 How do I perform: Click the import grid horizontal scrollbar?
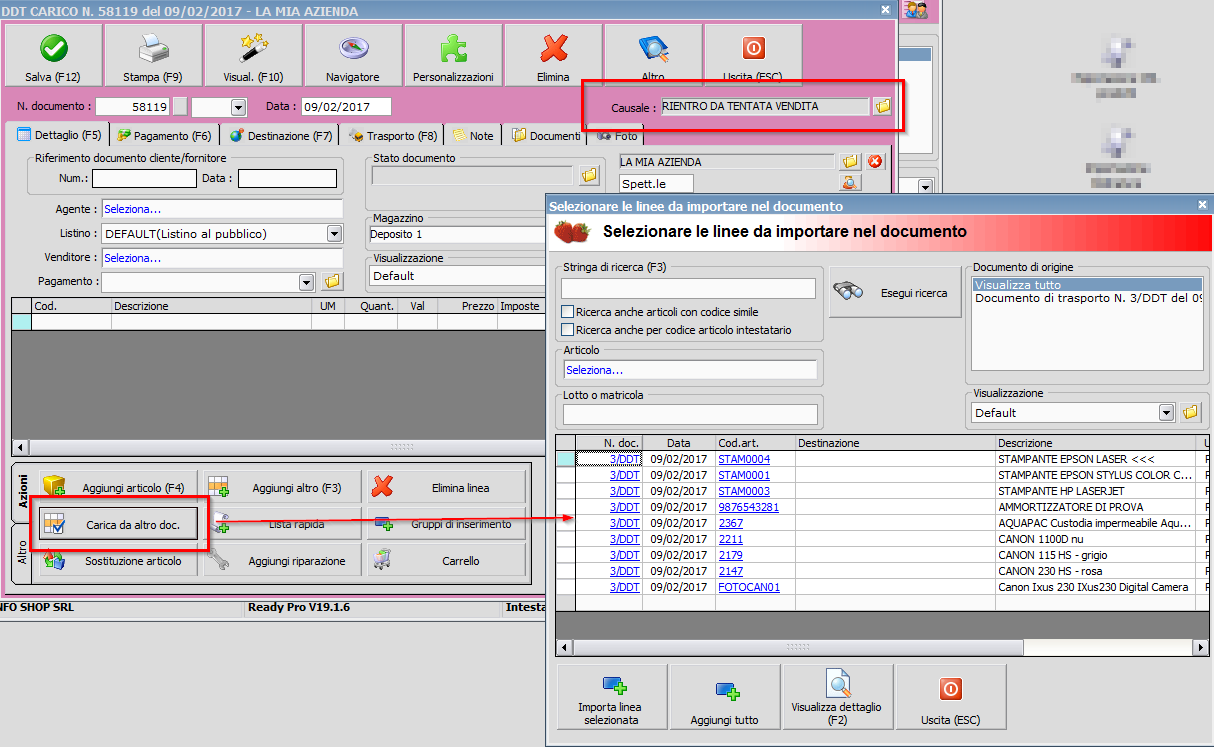point(883,649)
